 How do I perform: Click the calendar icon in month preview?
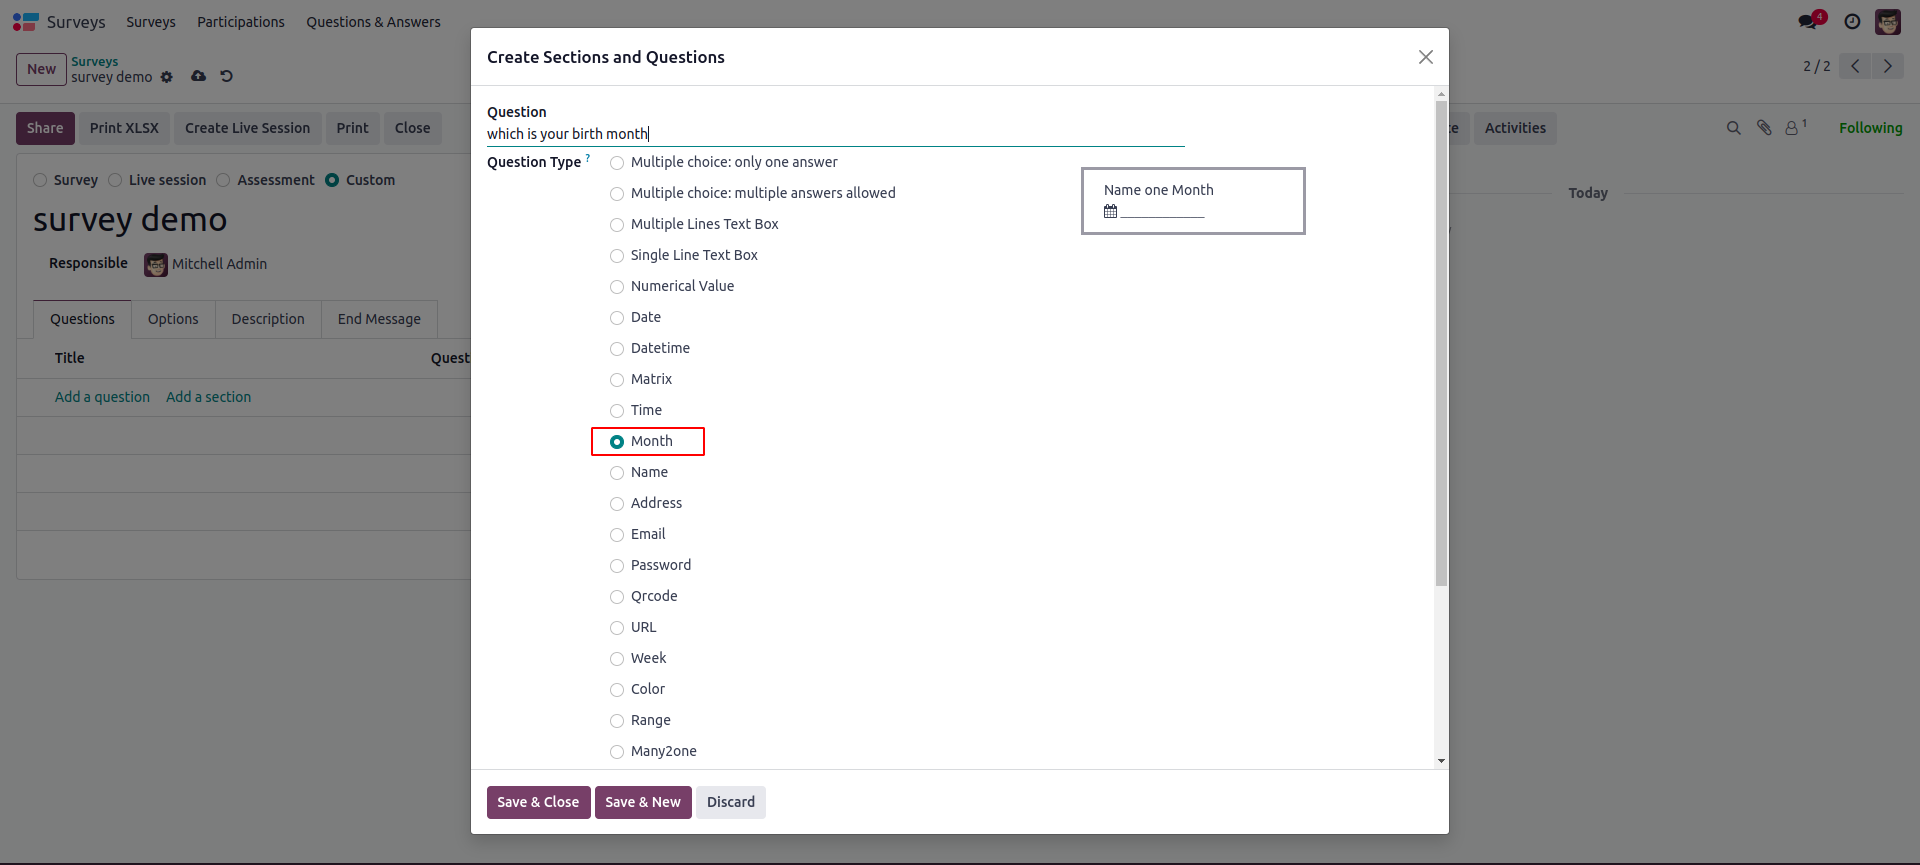[1110, 211]
